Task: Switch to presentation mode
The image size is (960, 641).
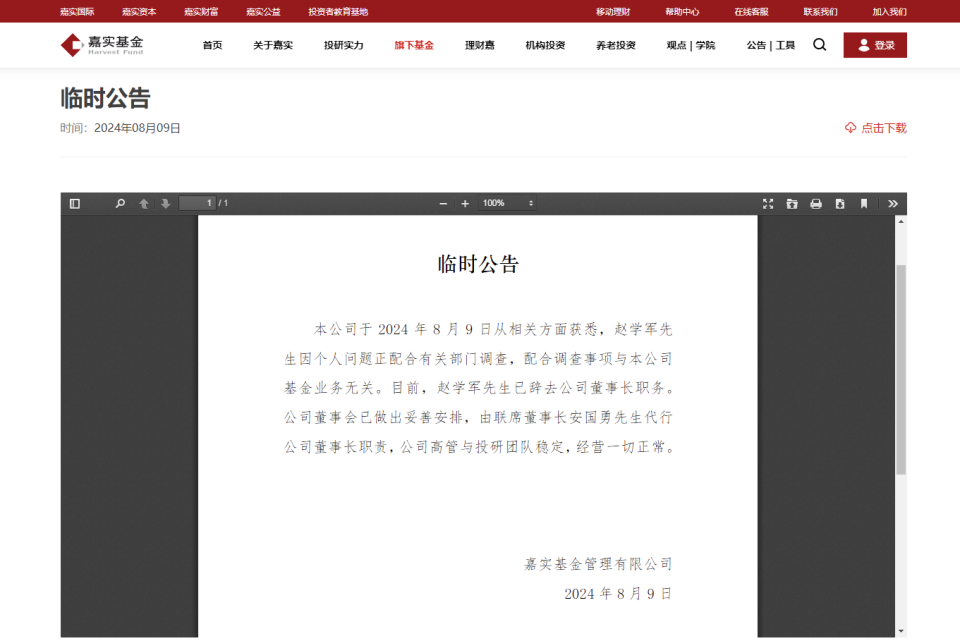Action: pos(768,203)
